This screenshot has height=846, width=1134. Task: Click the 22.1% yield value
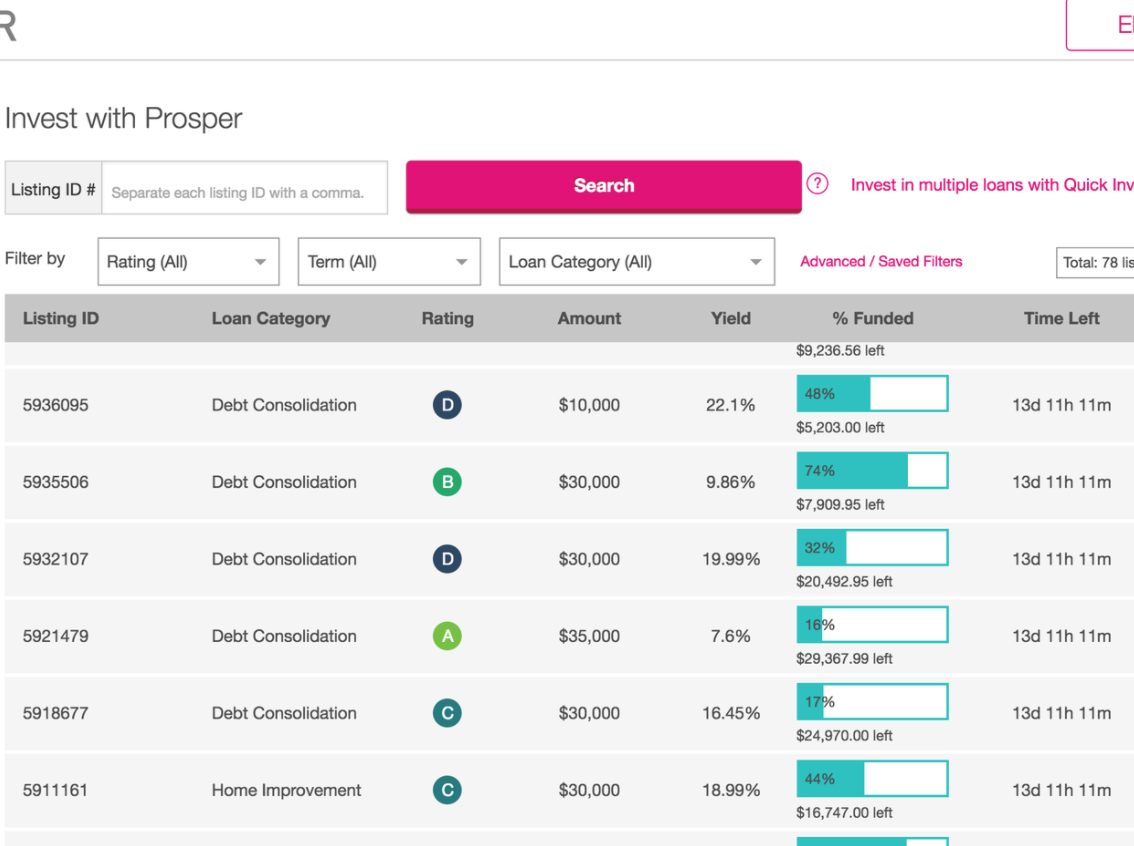pyautogui.click(x=730, y=405)
